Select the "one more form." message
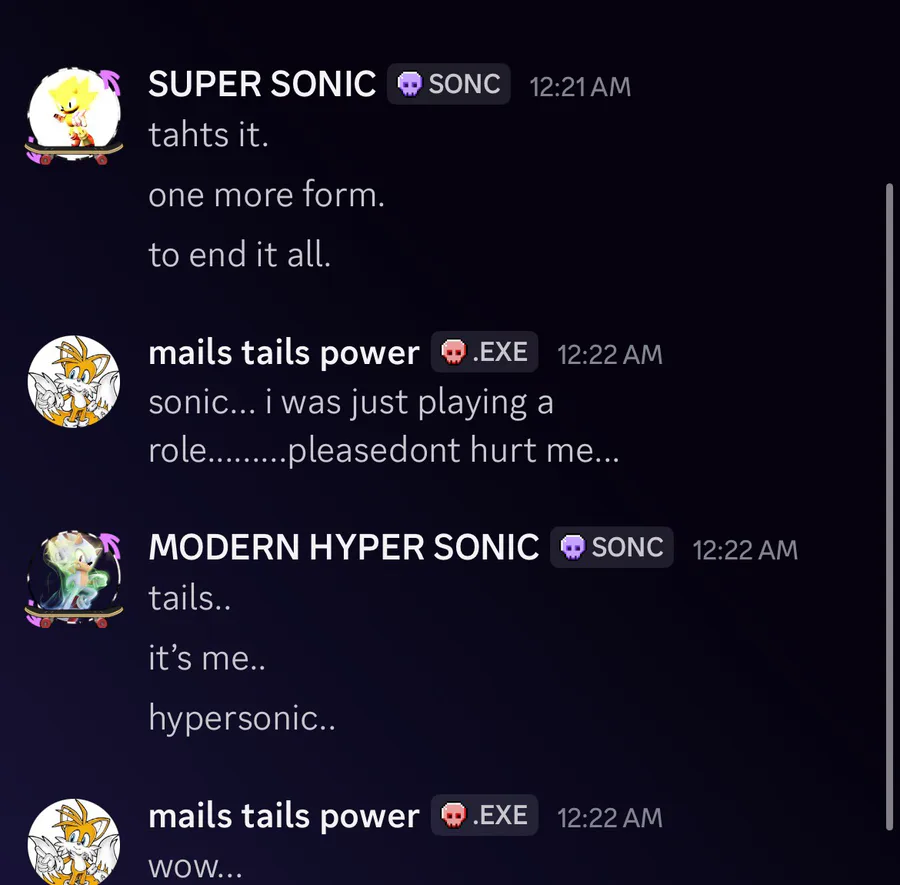The image size is (900, 885). click(x=266, y=195)
